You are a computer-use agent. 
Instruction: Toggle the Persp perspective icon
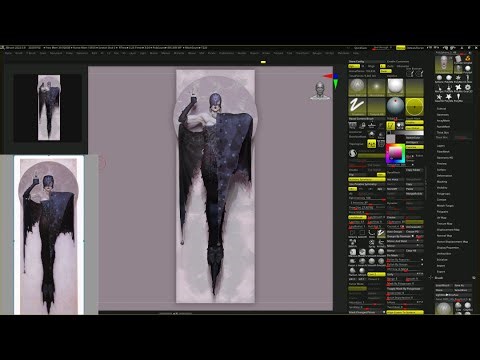click(x=353, y=125)
